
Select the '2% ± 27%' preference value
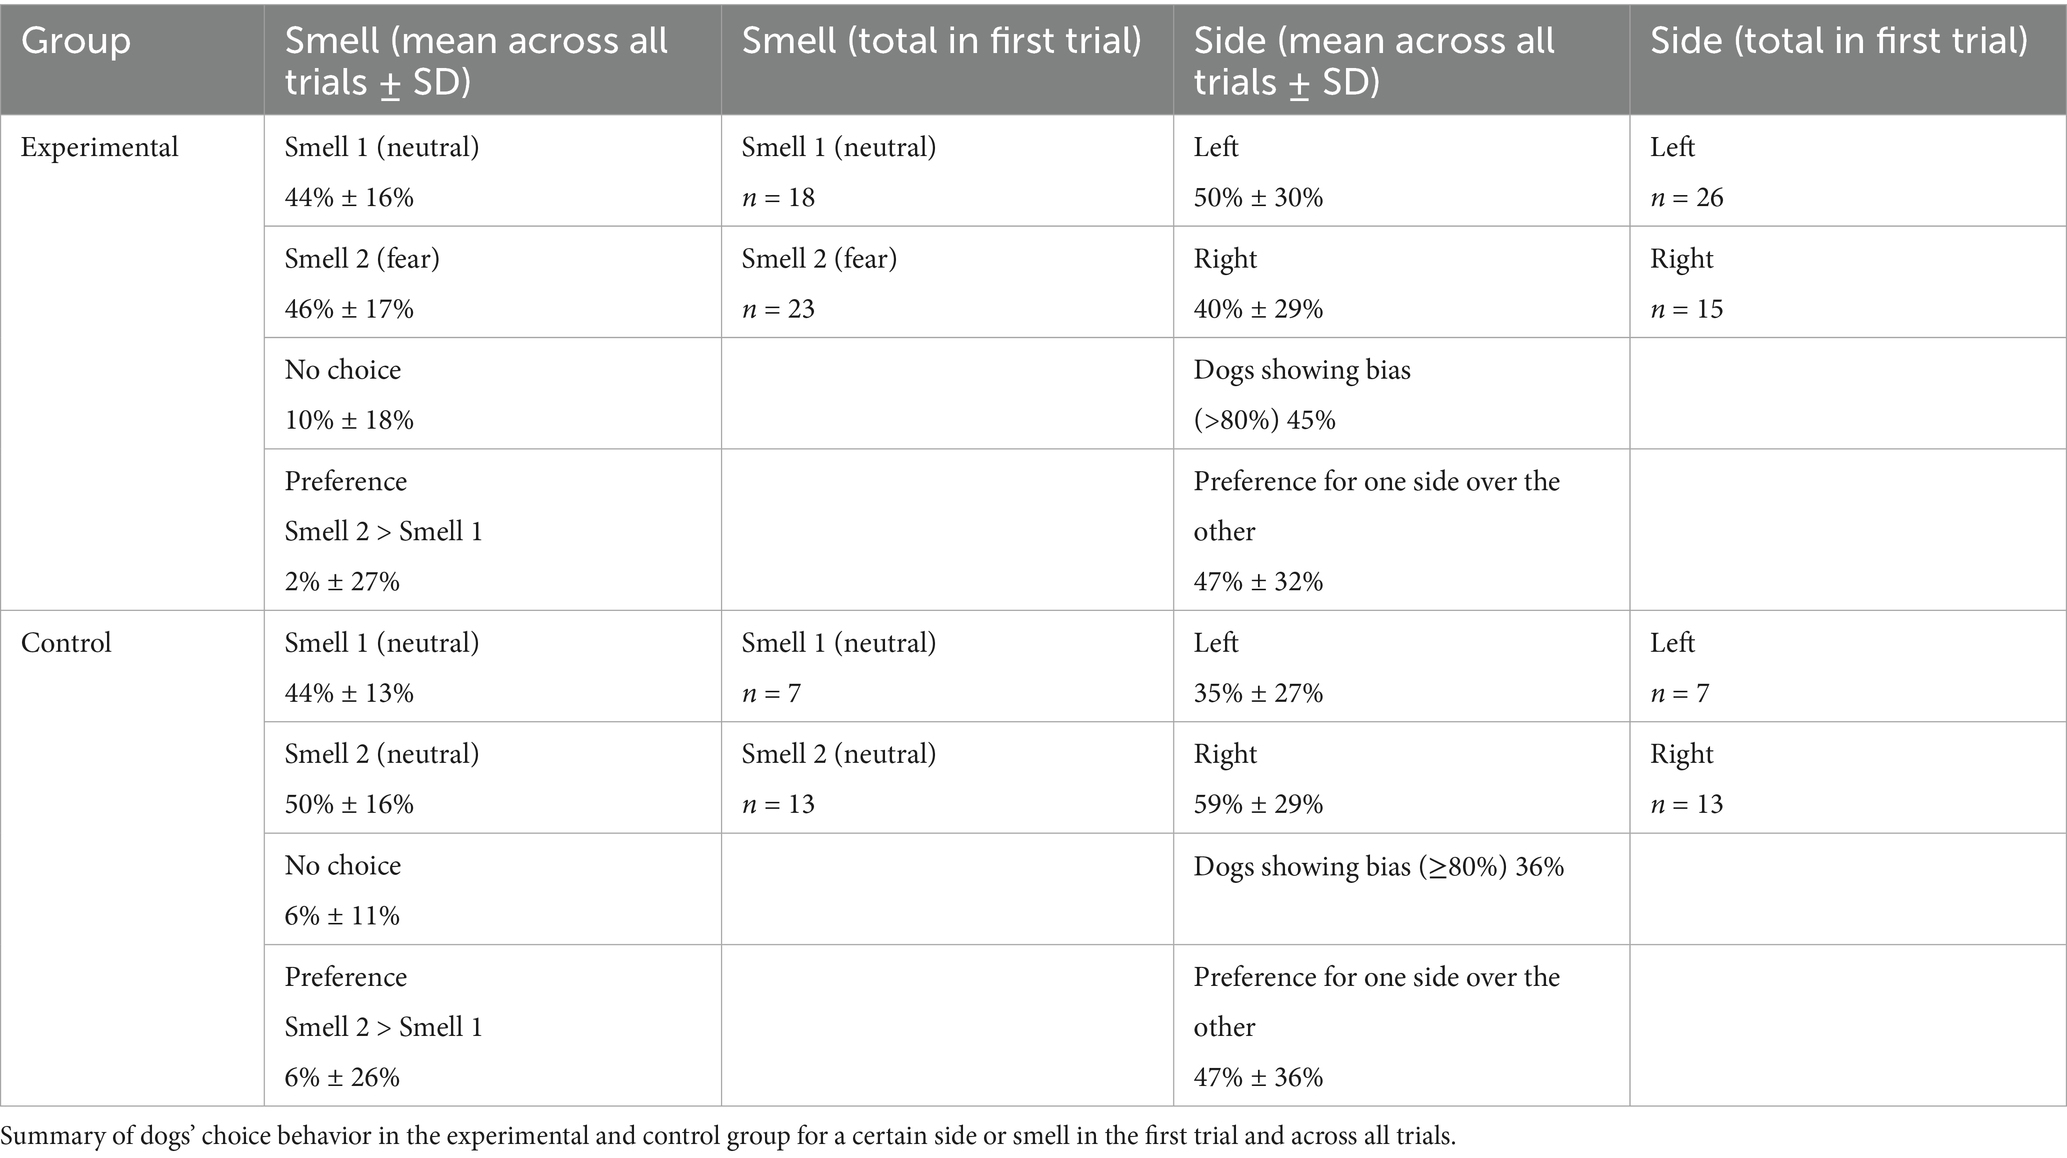coord(342,581)
